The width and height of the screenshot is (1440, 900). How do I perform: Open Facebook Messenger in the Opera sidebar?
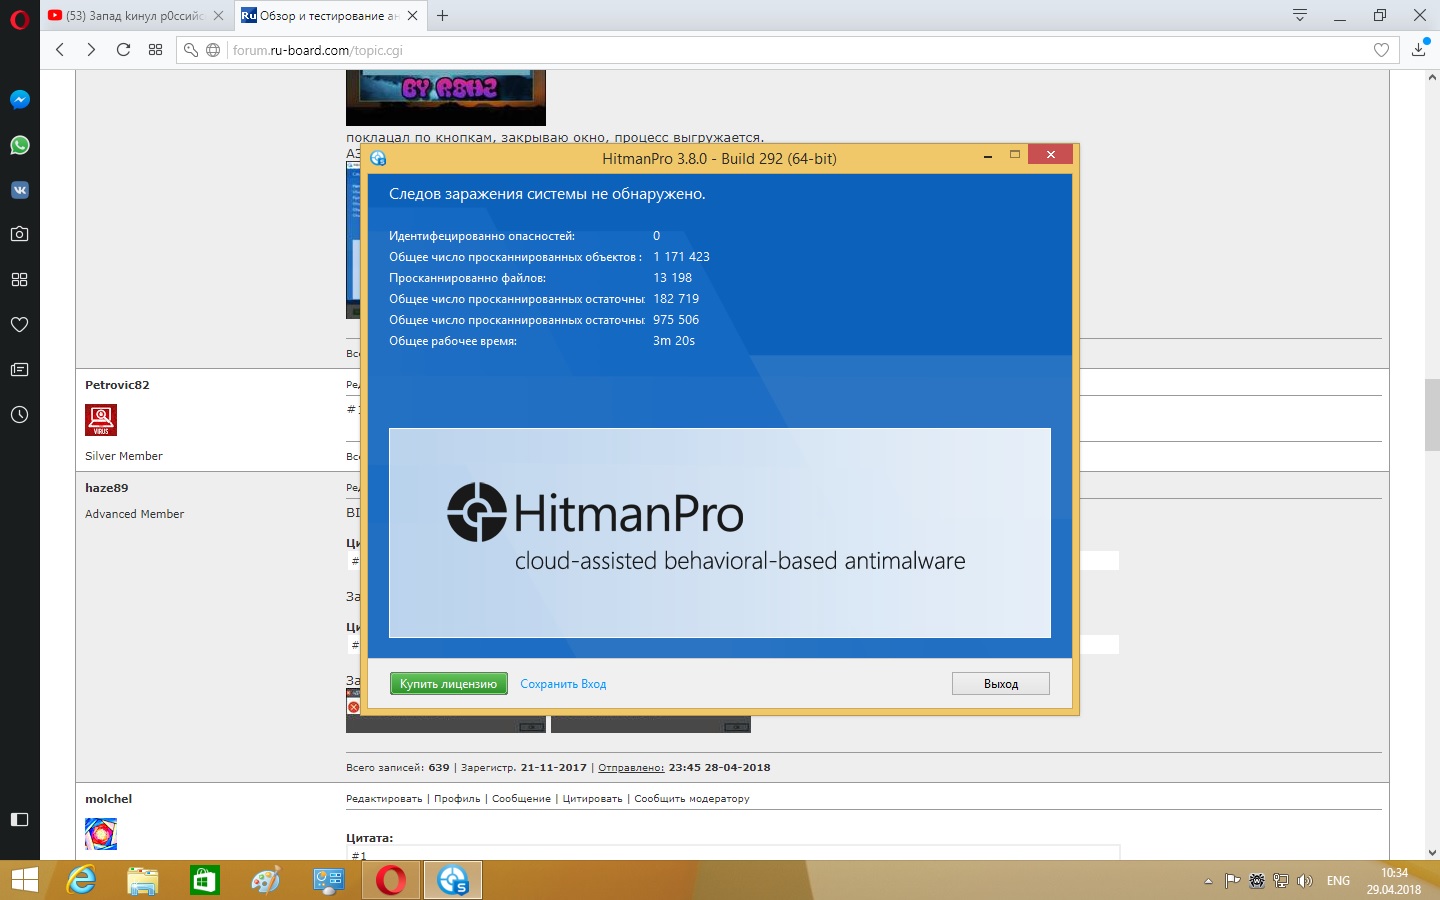click(x=20, y=100)
